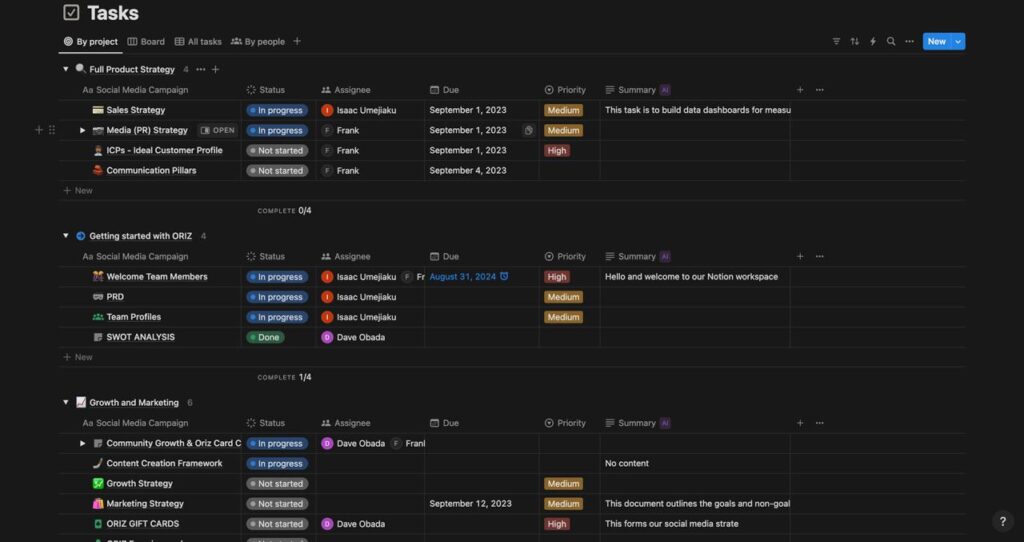Click the drag handle beside Media (PR) Strategy
The height and width of the screenshot is (542, 1024).
(x=52, y=130)
